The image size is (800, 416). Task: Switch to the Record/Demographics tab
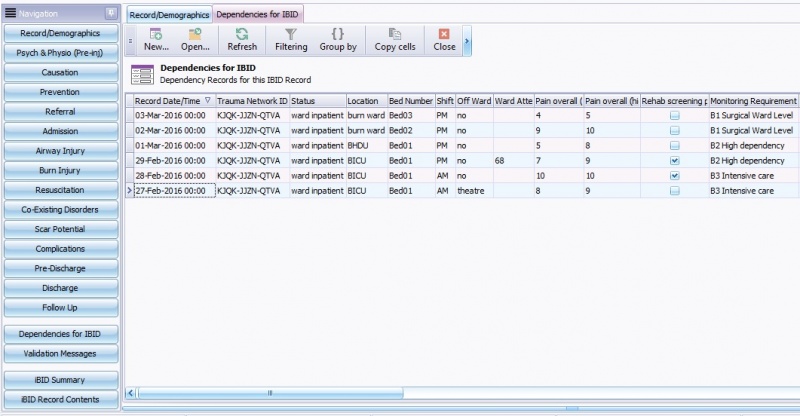tap(168, 15)
